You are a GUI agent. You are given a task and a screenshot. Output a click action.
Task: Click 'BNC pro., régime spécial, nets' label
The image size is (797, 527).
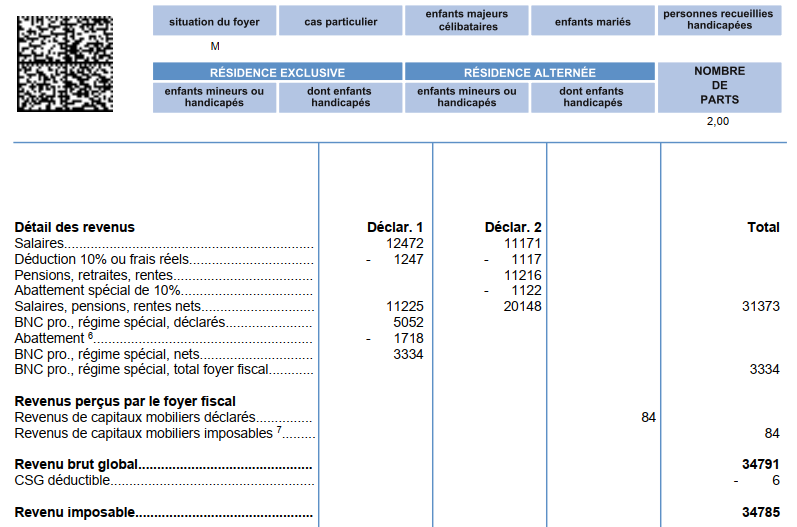click(x=107, y=354)
